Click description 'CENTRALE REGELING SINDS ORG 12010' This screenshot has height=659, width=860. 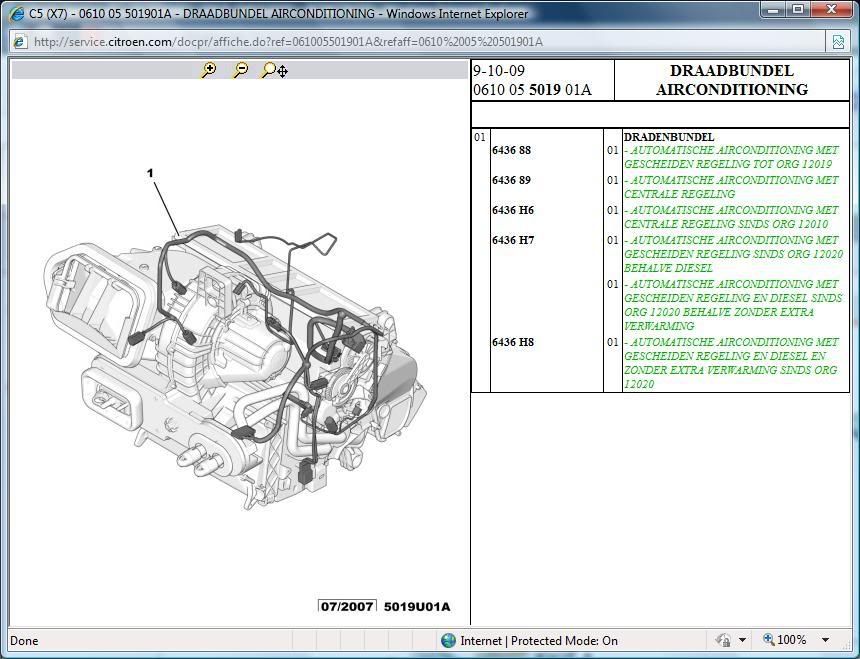[726, 224]
